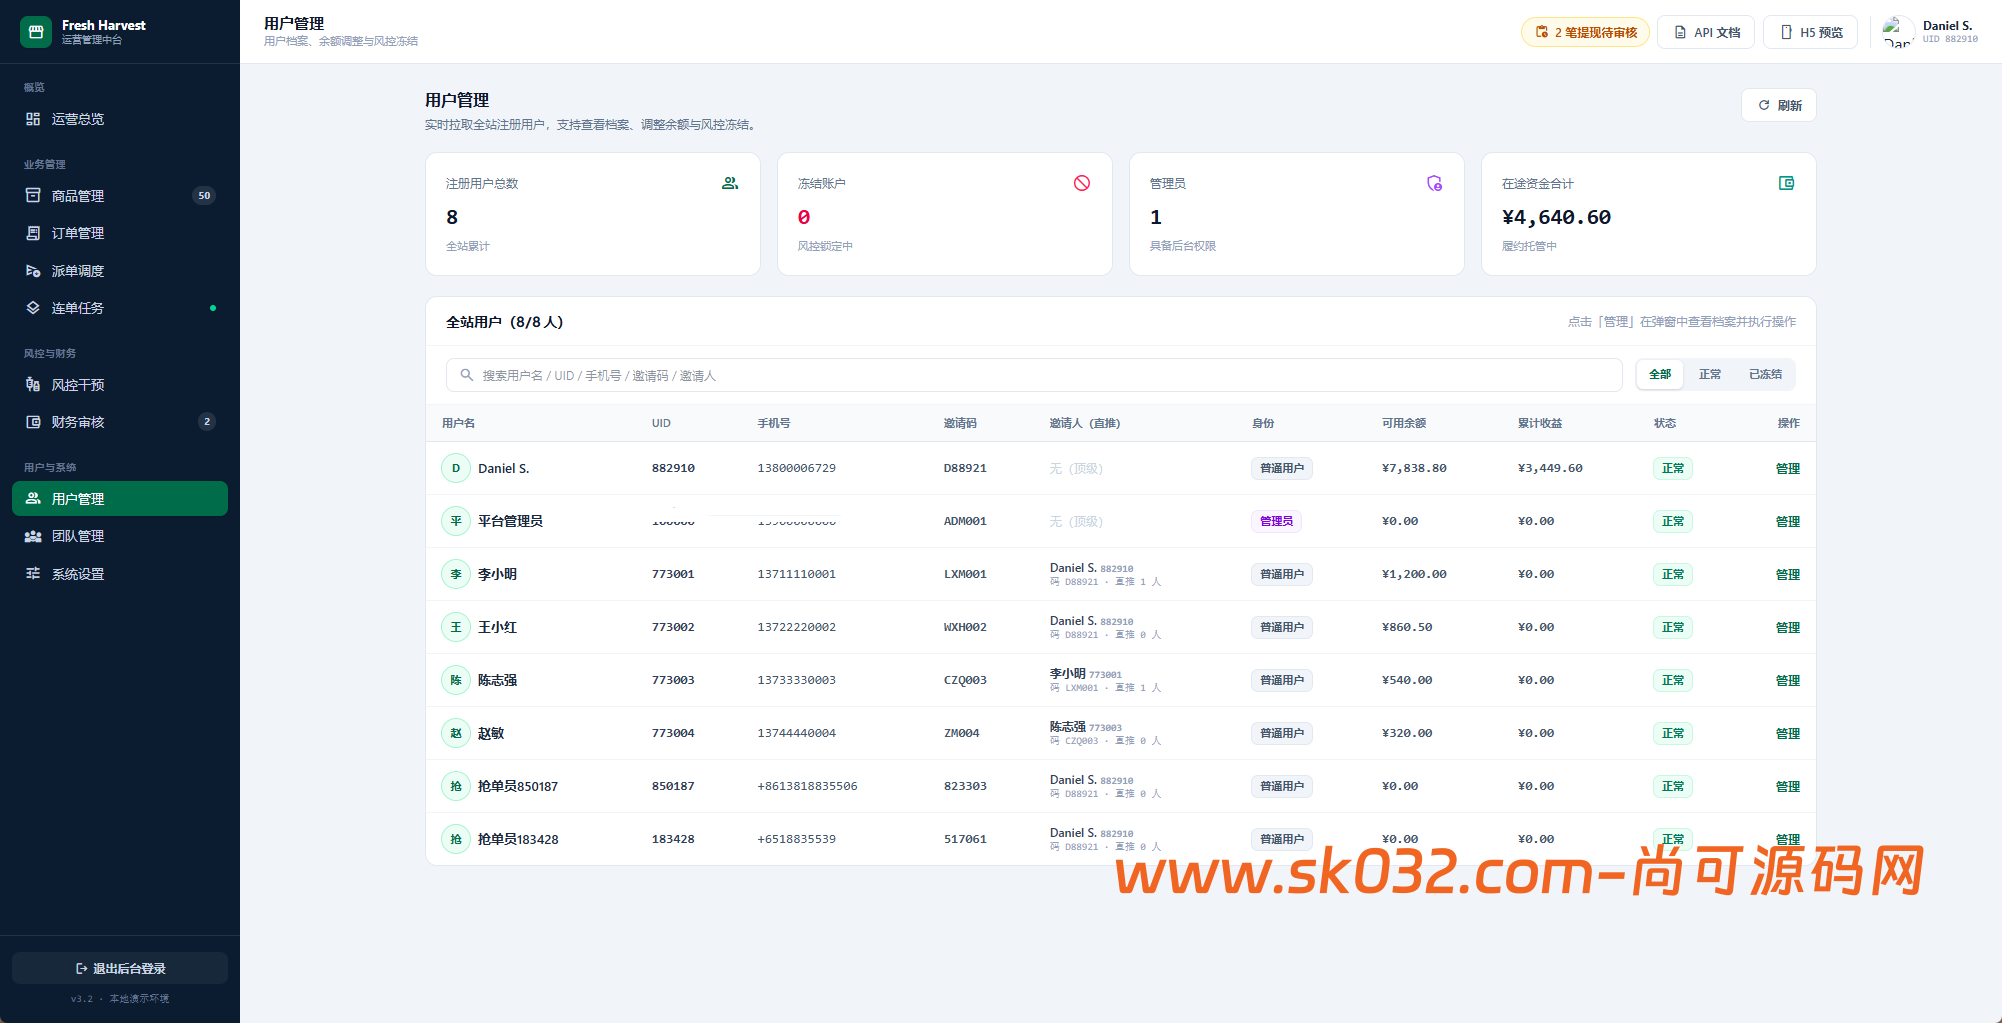This screenshot has width=2002, height=1023.
Task: Click cumulative earnings ¥3,449.60
Action: click(1550, 468)
